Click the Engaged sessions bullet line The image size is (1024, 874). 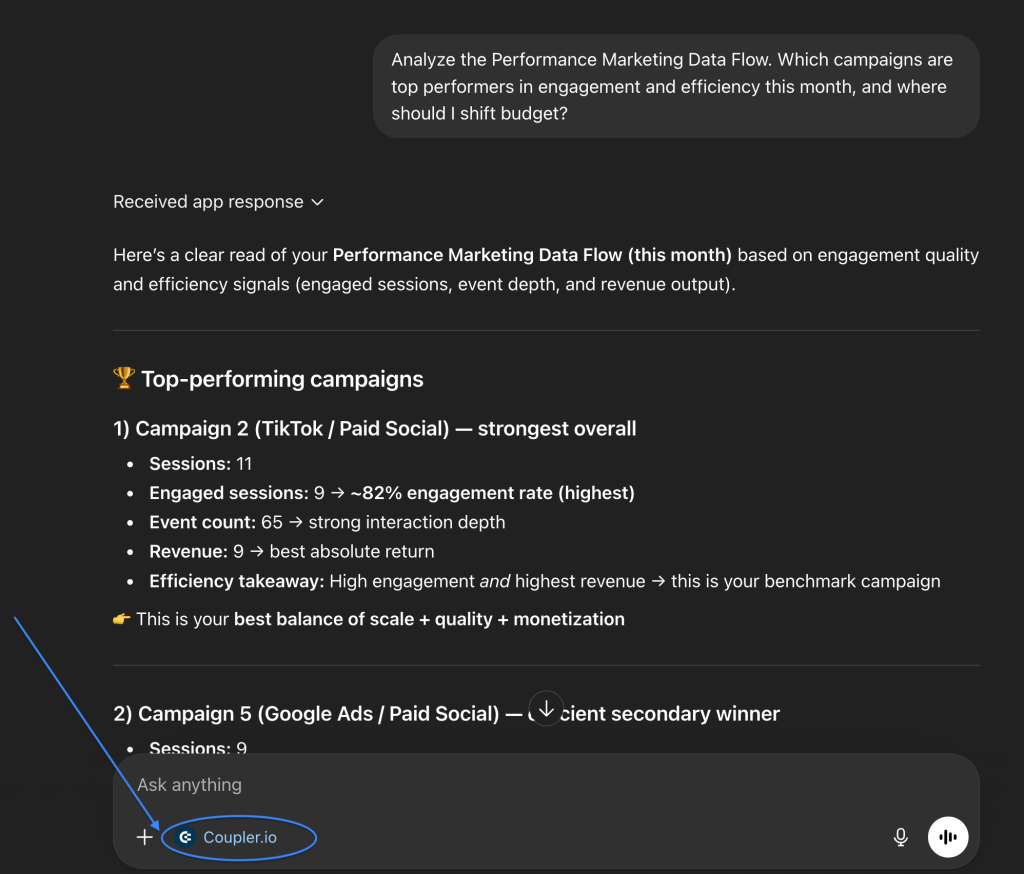pyautogui.click(x=391, y=493)
